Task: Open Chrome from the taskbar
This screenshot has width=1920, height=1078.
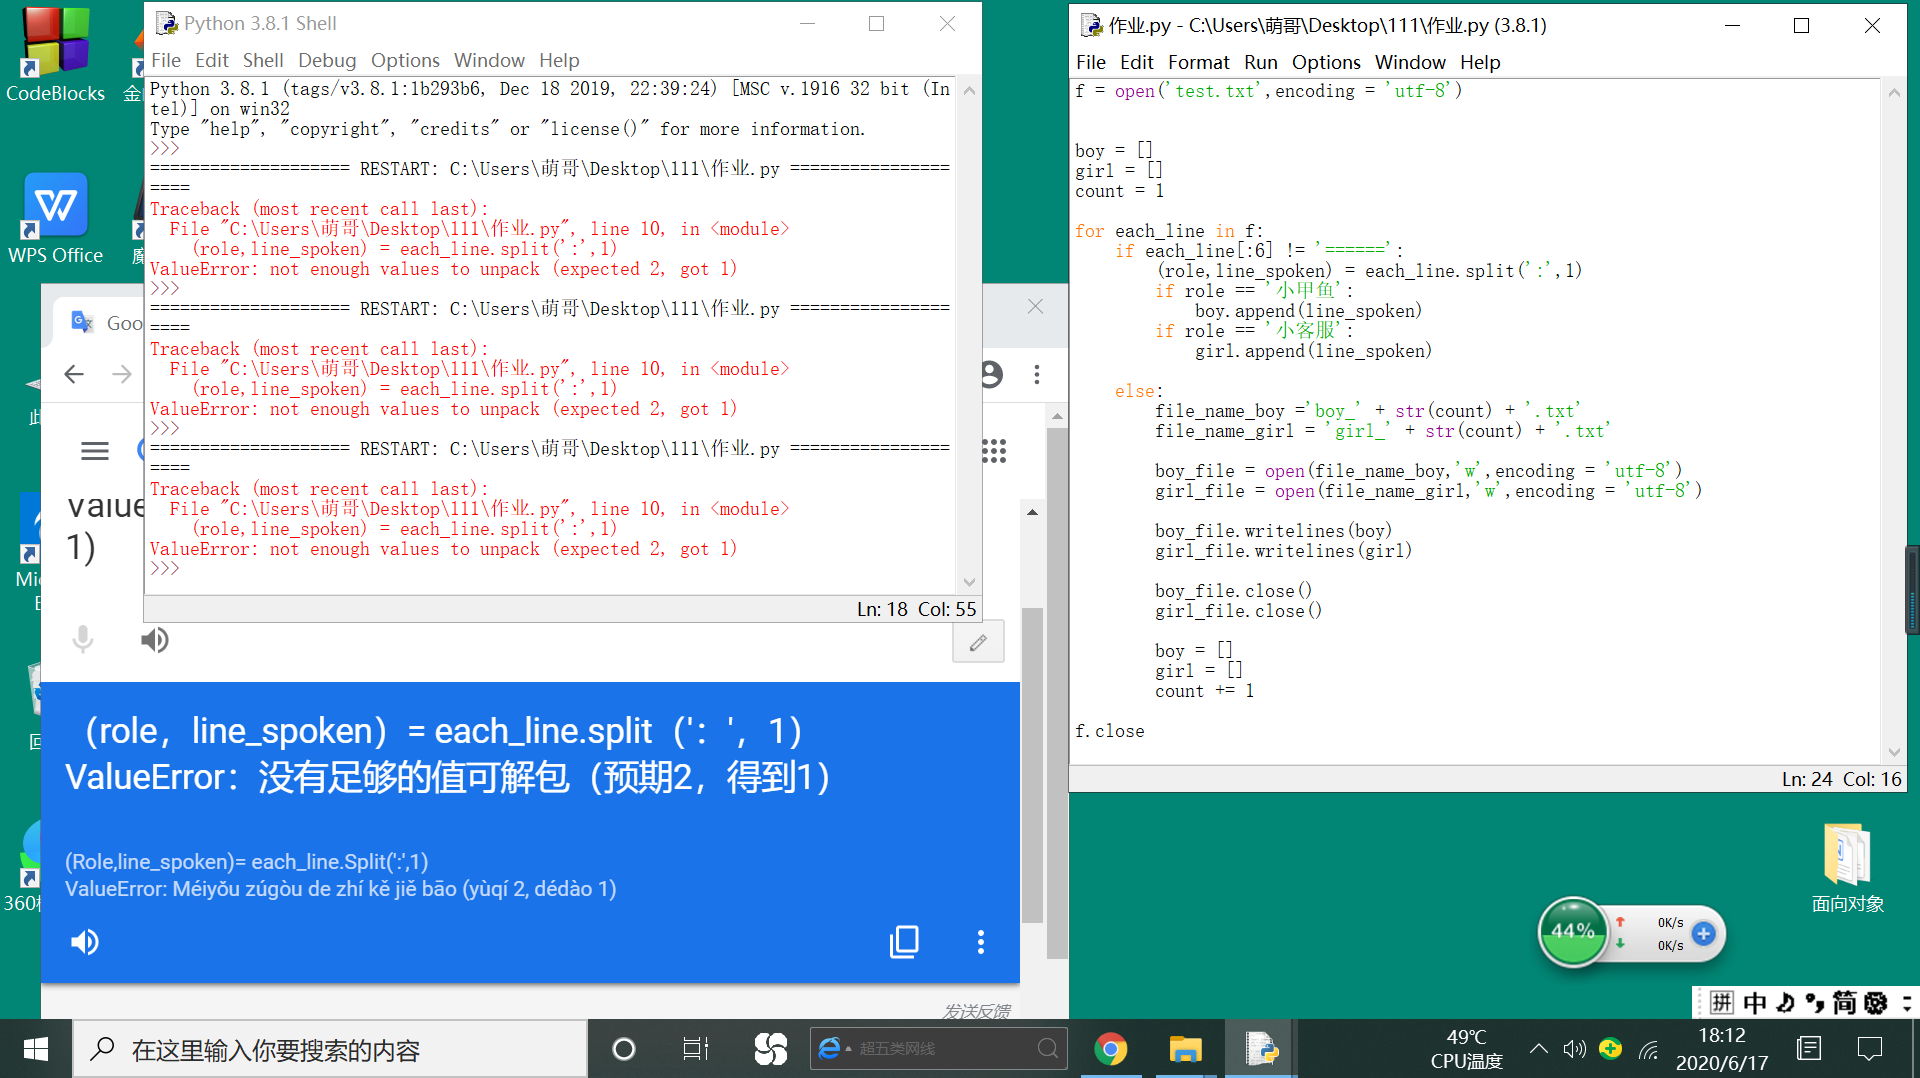Action: [x=1110, y=1049]
